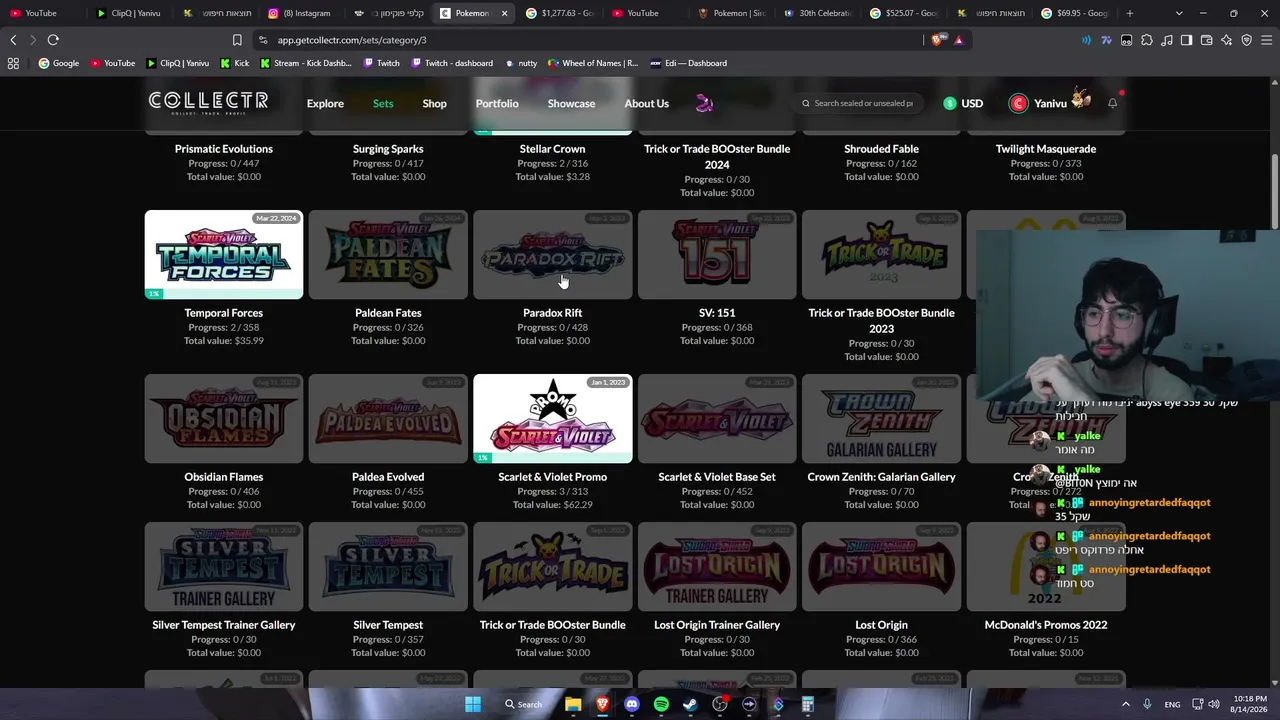
Task: Click the address bar URL
Action: [352, 40]
